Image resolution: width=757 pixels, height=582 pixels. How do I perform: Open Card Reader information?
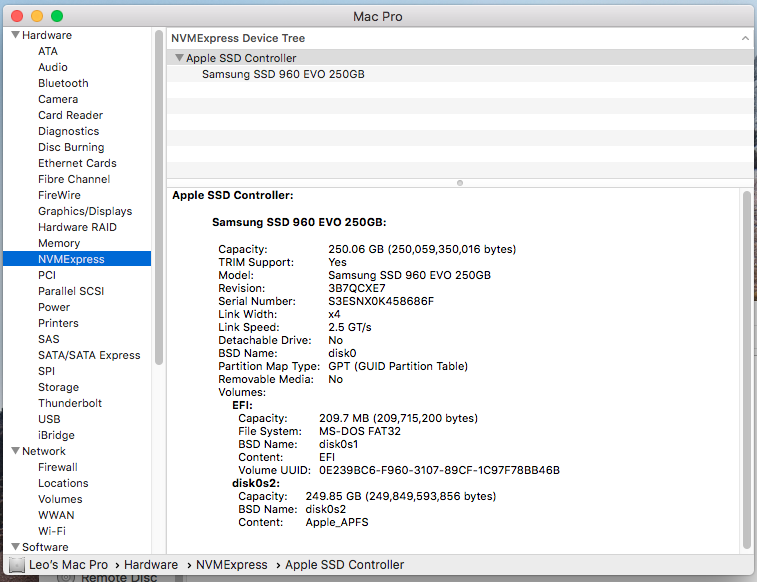70,115
